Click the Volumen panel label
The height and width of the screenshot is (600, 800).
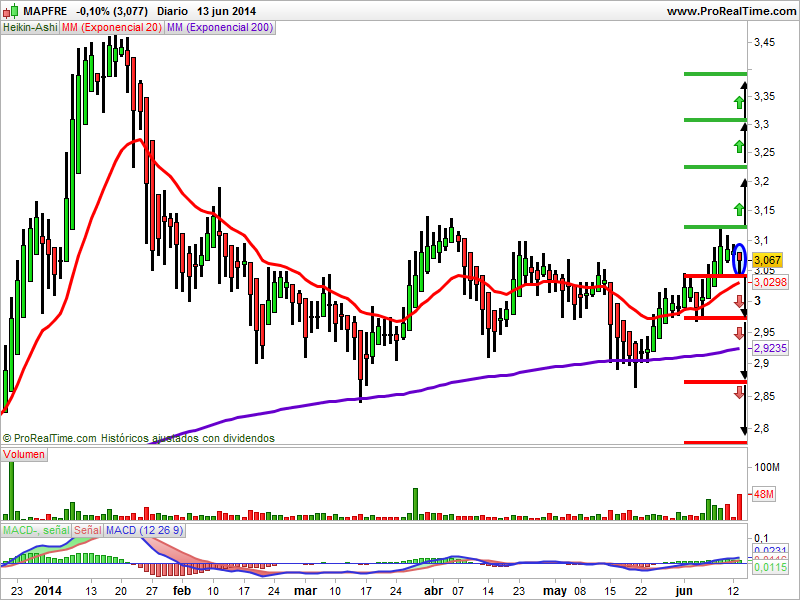[x=24, y=455]
